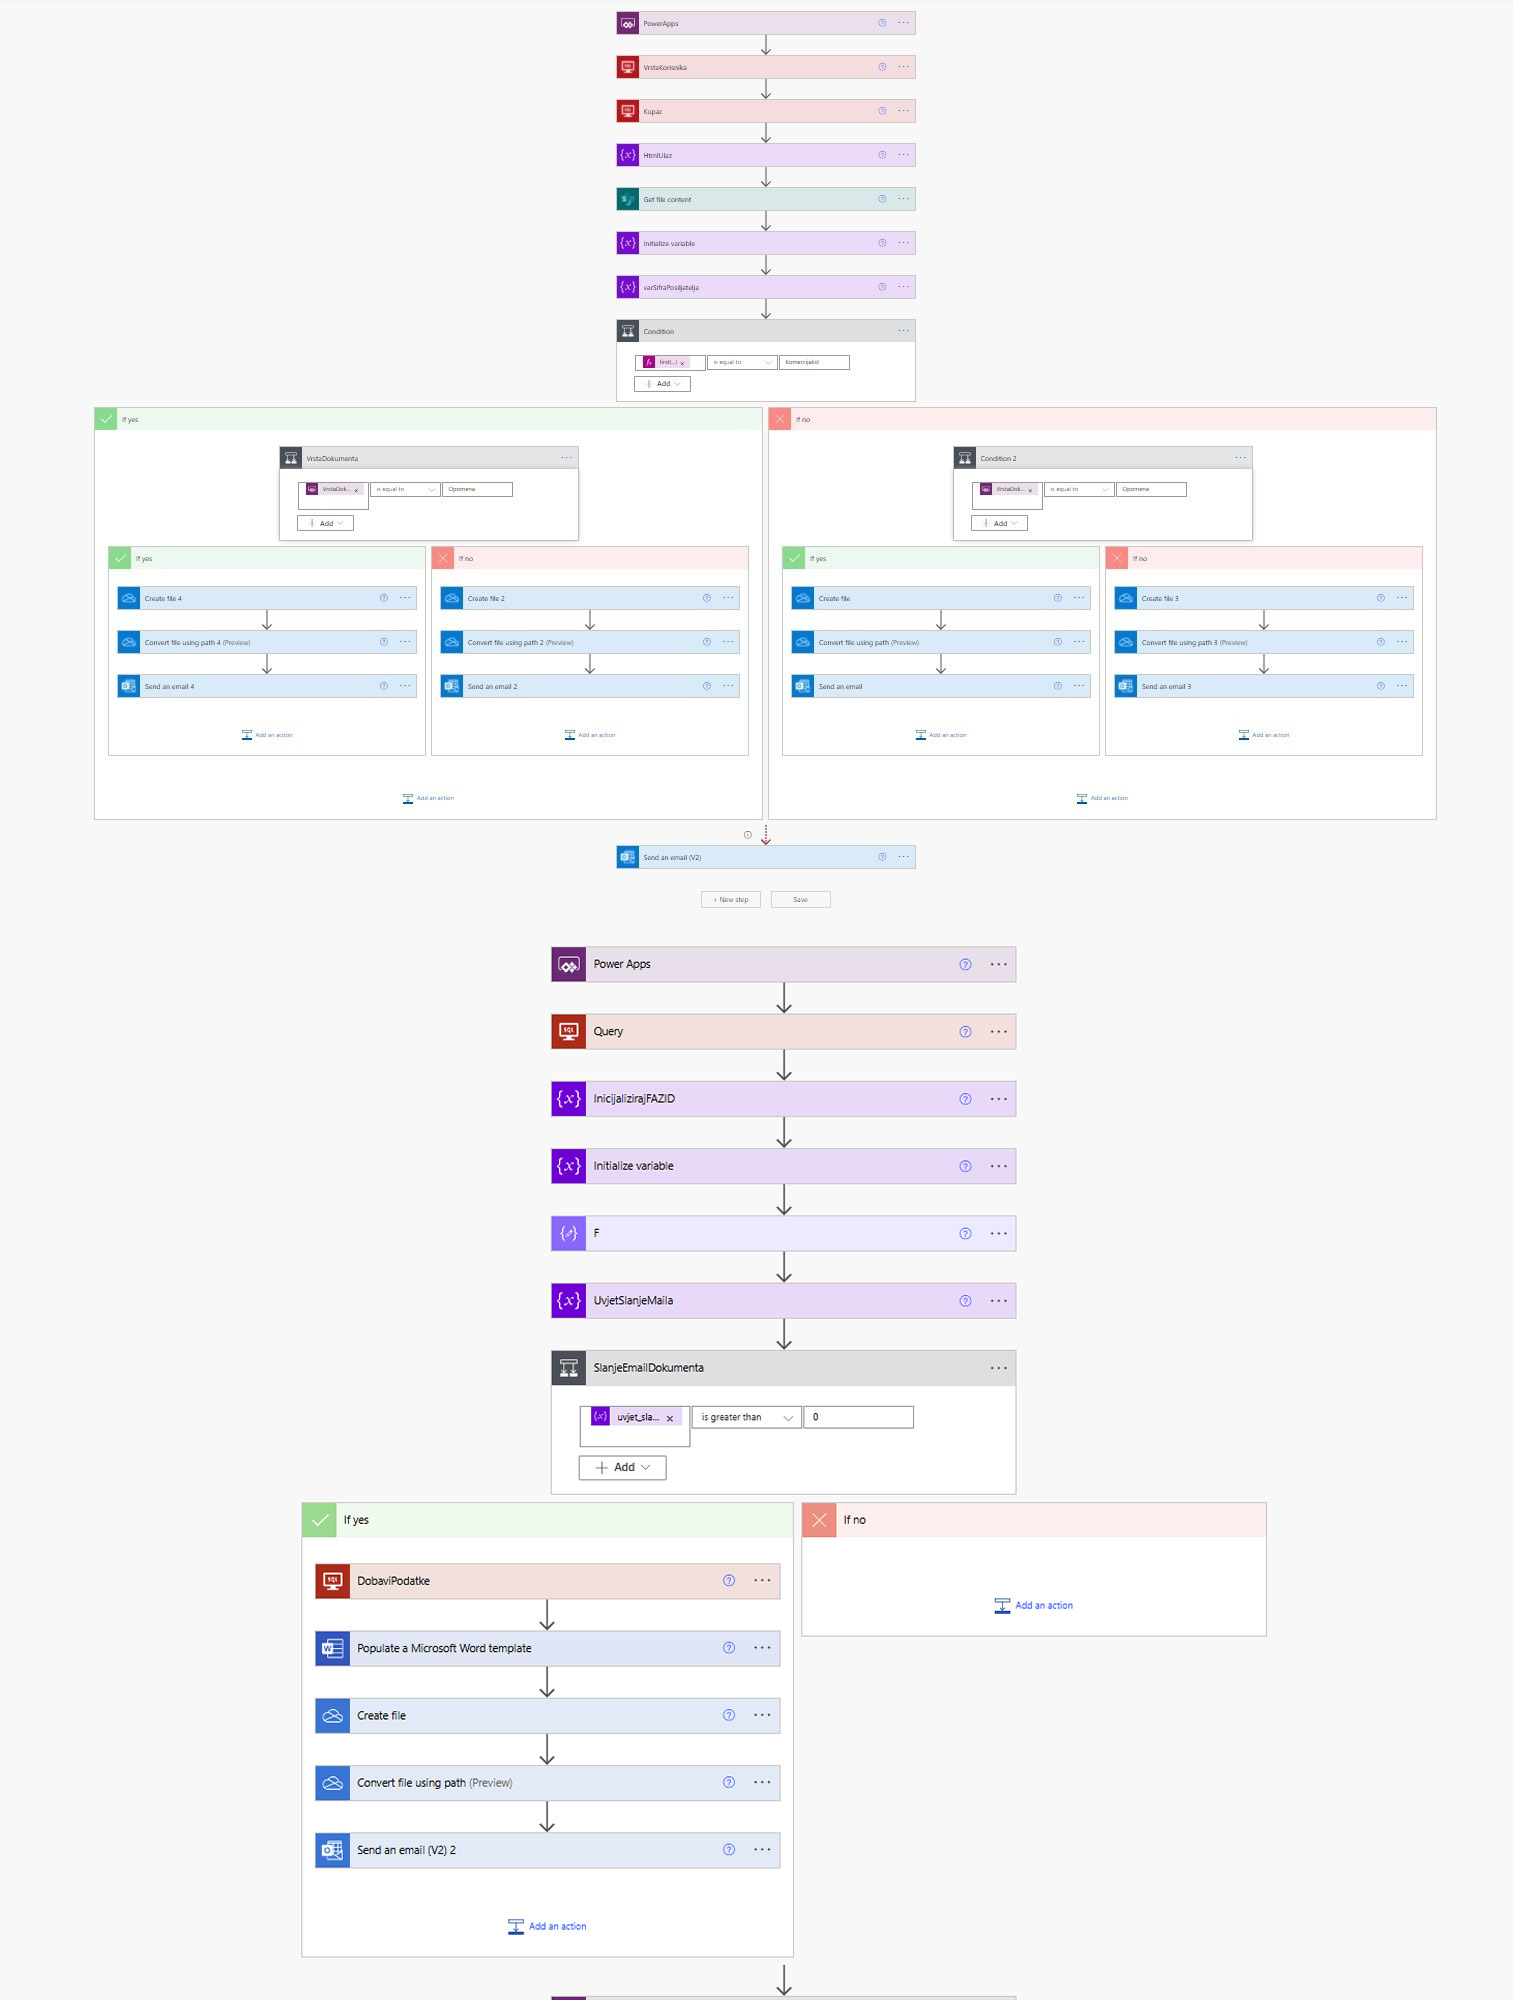Remove the uvjet_sla token with its x
This screenshot has height=2000, width=1513.
click(x=670, y=1418)
